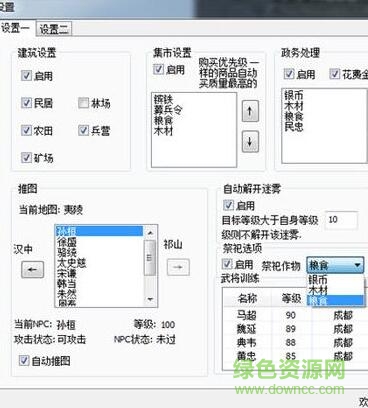Choose 木材 from 祭祀作物 dropdown list

[x=335, y=290]
